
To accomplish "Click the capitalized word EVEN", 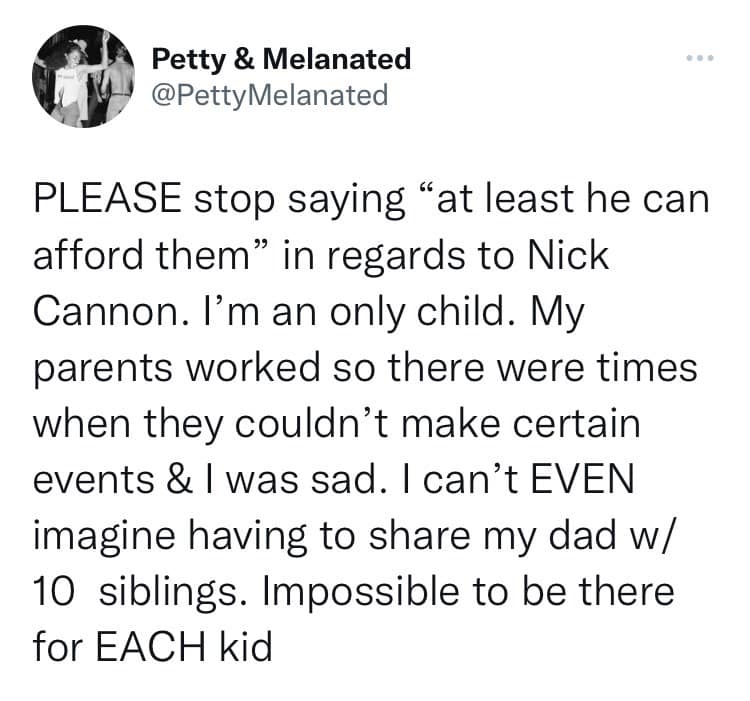I will [582, 480].
